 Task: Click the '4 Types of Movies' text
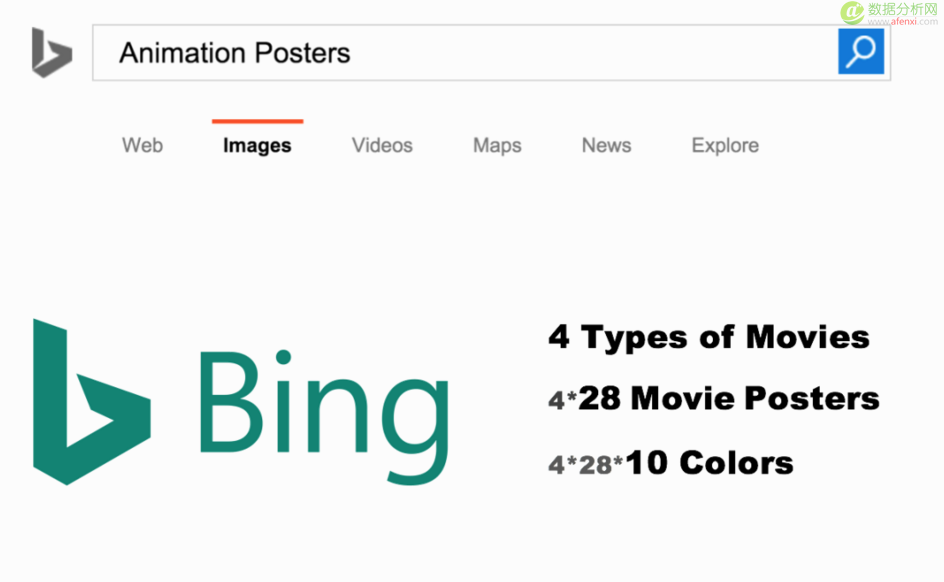click(709, 337)
